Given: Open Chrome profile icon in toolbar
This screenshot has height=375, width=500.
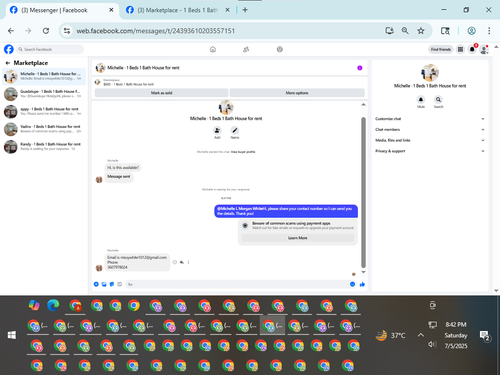Looking at the screenshot, I should [x=471, y=31].
